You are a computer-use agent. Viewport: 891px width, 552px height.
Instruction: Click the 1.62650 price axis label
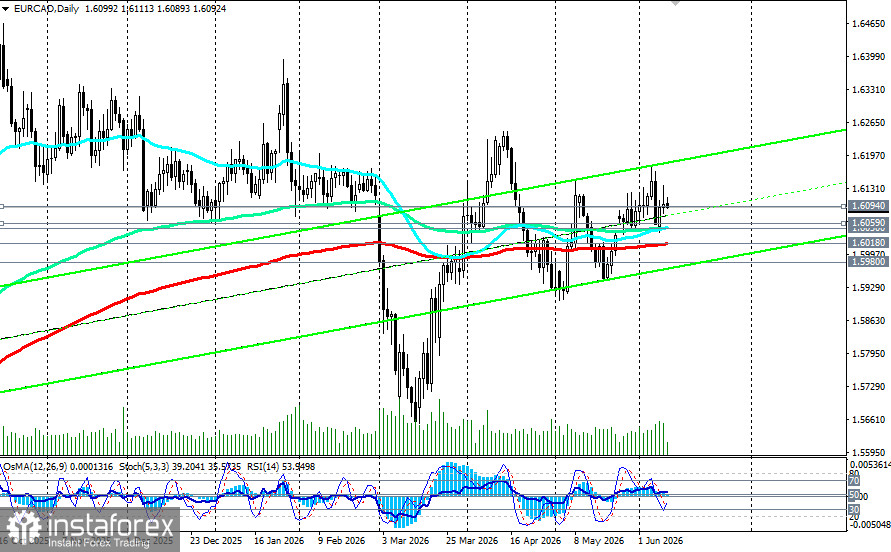pyautogui.click(x=869, y=122)
